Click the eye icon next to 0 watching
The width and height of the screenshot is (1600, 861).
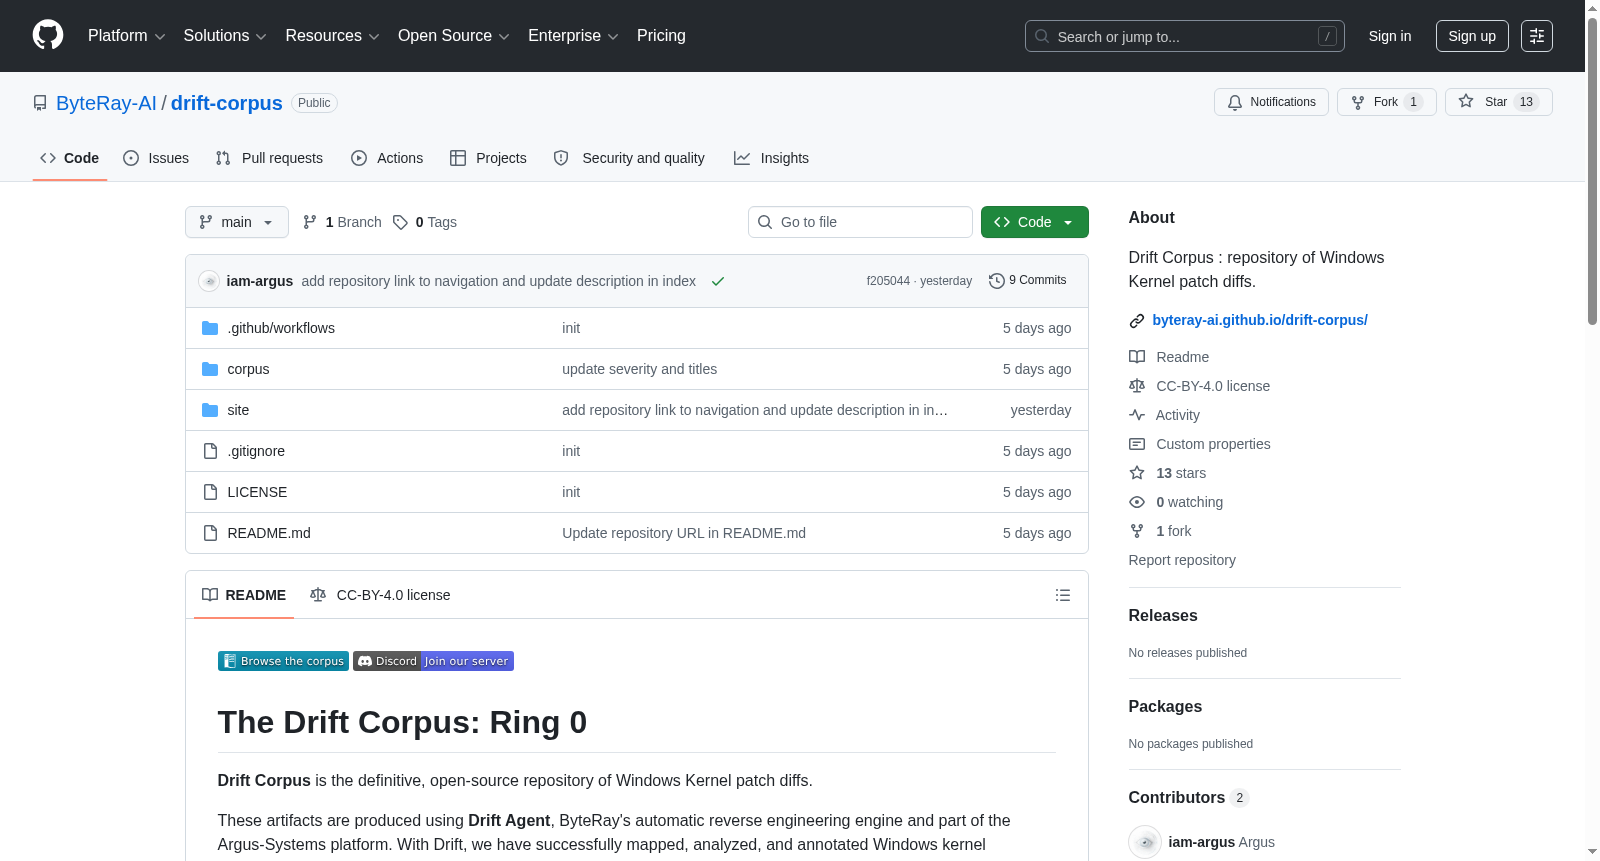1137,502
